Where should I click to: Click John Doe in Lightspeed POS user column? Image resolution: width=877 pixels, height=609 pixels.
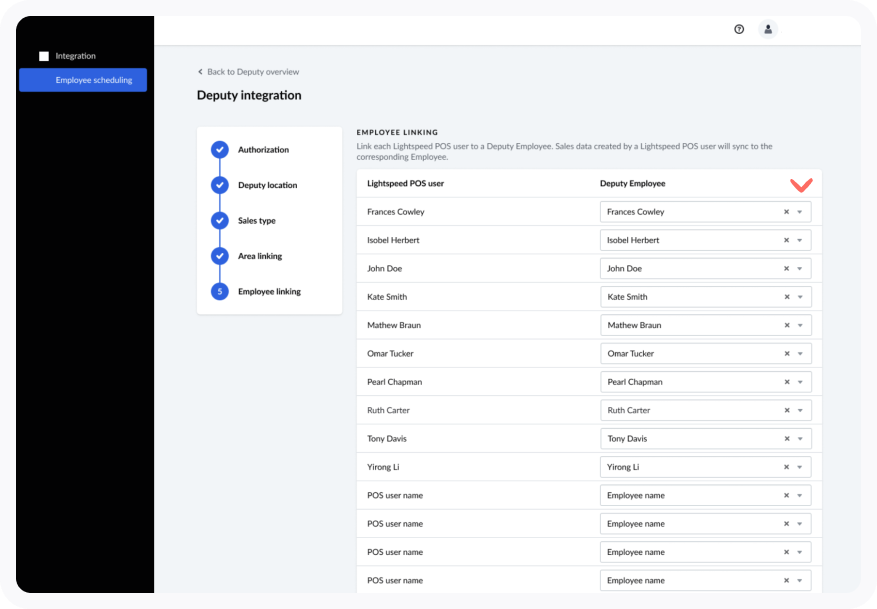click(384, 269)
